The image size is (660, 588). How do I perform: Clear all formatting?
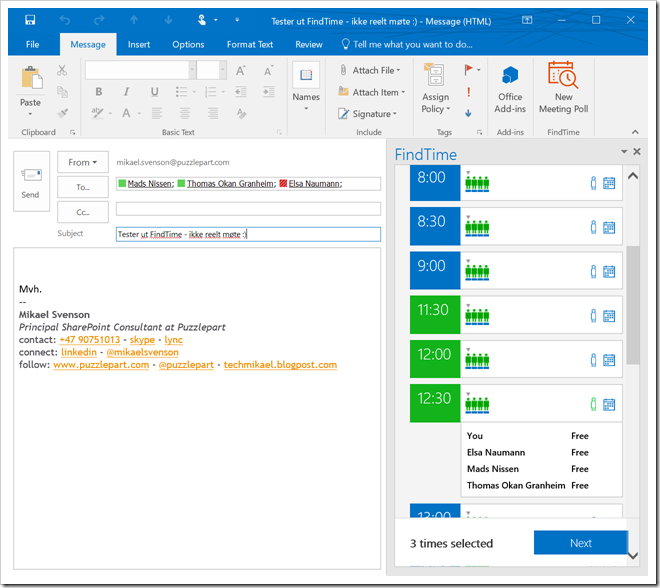coord(241,113)
